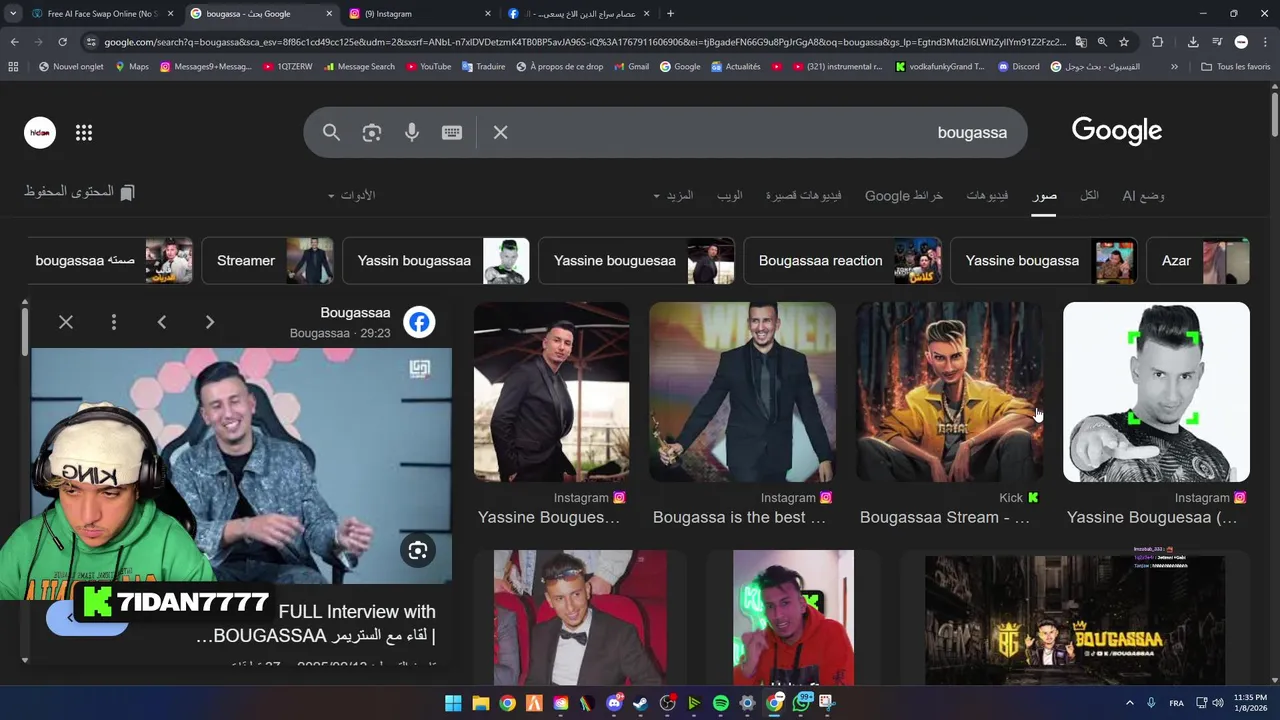1280x720 pixels.
Task: Open Bougassa is the best Instagram image
Action: point(742,392)
